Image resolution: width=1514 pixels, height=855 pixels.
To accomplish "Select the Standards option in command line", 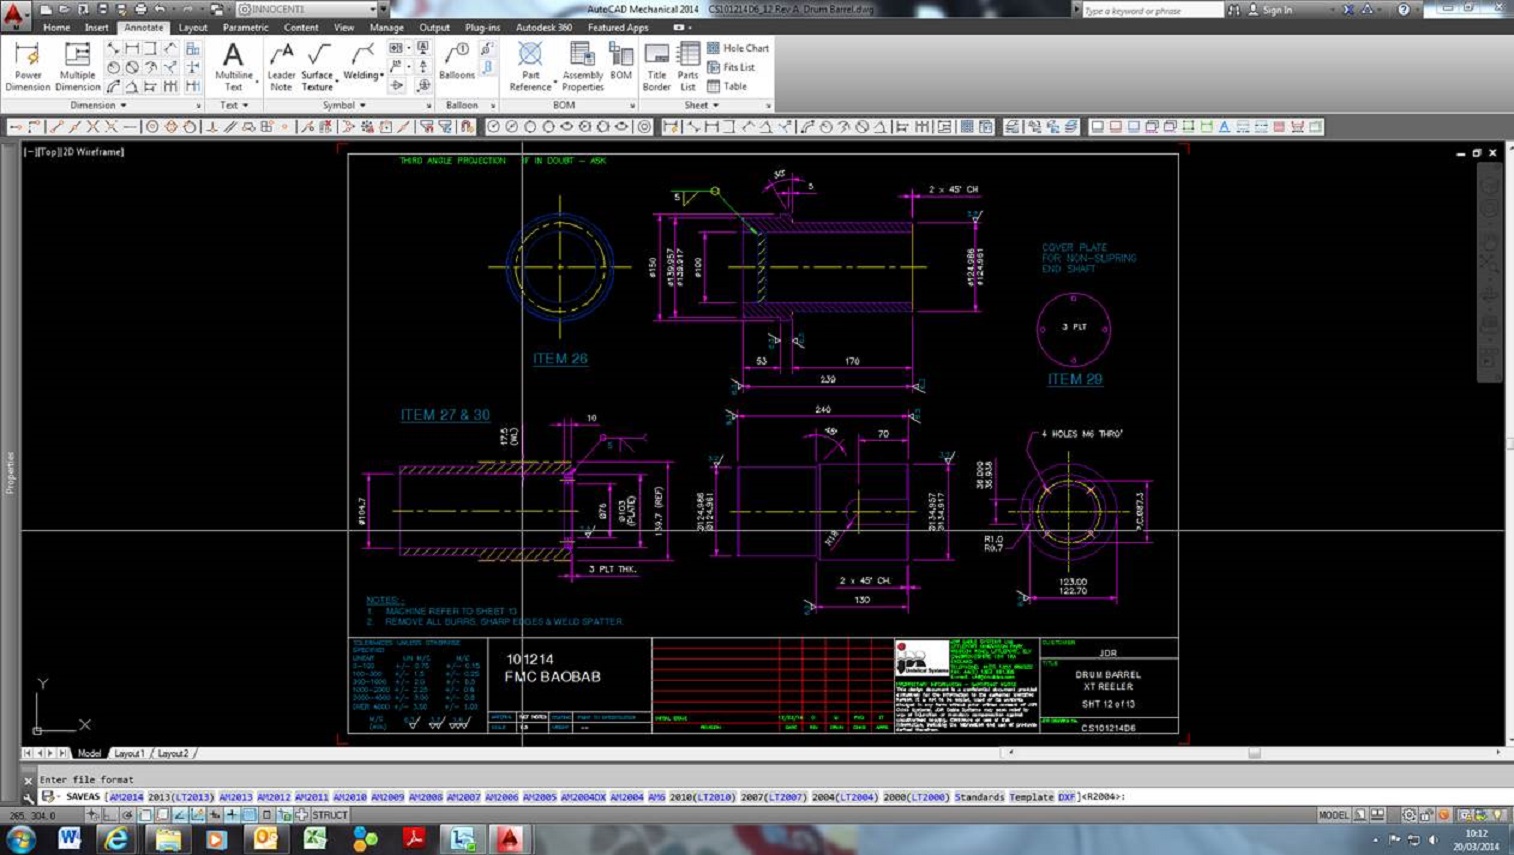I will tap(978, 797).
